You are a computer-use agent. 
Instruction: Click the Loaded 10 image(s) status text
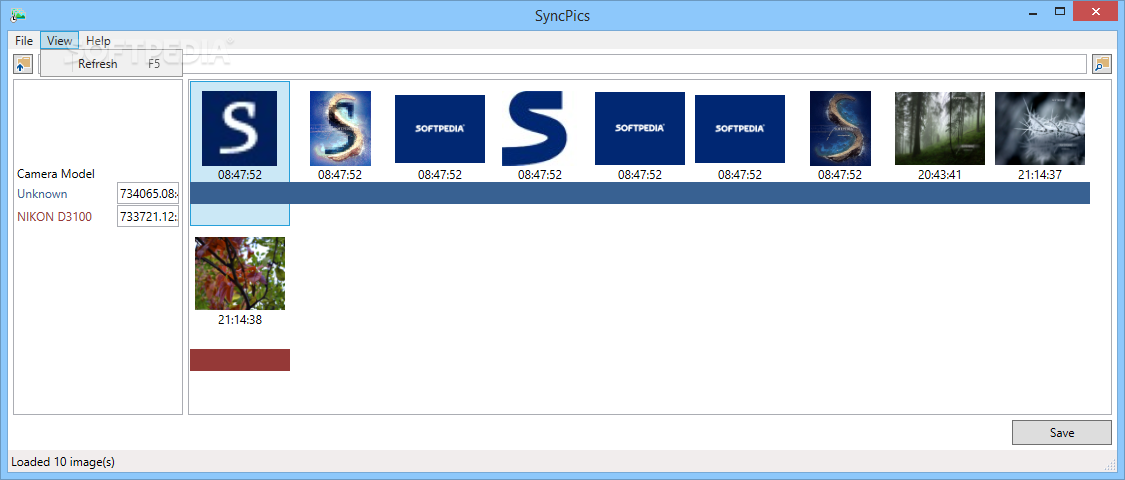coord(63,462)
